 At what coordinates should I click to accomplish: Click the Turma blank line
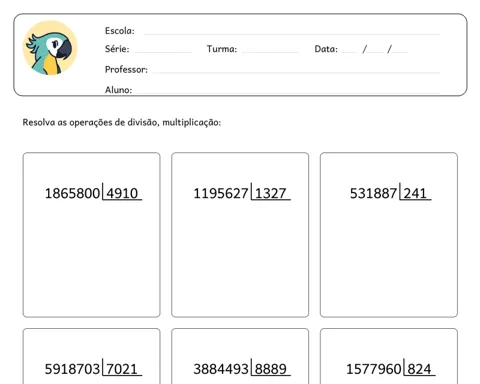click(x=270, y=52)
